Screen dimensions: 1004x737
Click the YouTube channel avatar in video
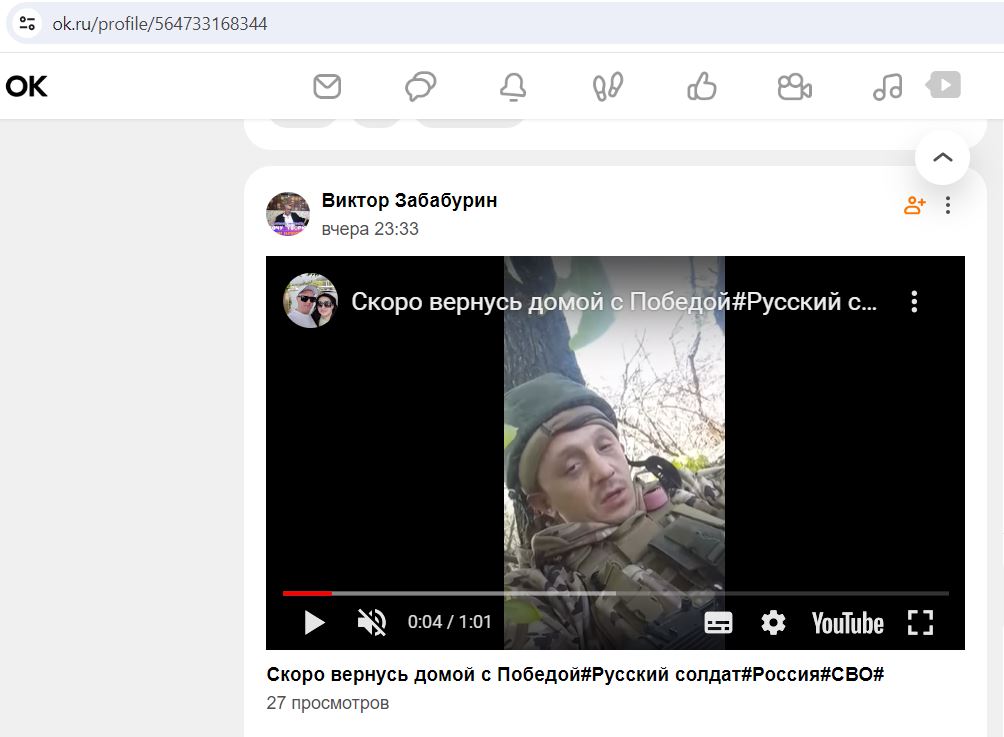(x=311, y=301)
